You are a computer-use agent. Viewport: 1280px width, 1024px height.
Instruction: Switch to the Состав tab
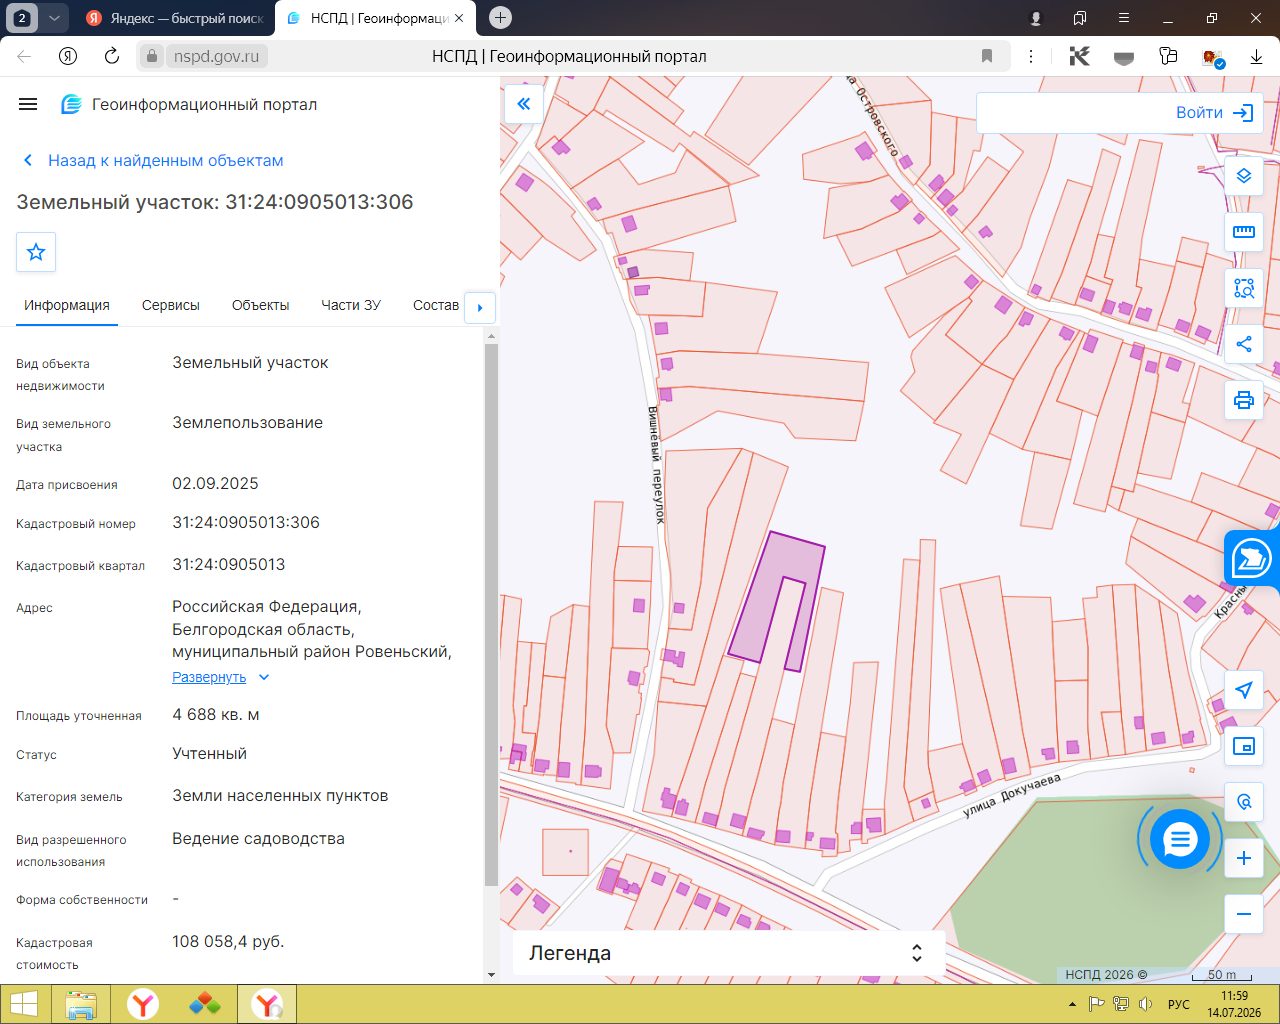(x=436, y=305)
